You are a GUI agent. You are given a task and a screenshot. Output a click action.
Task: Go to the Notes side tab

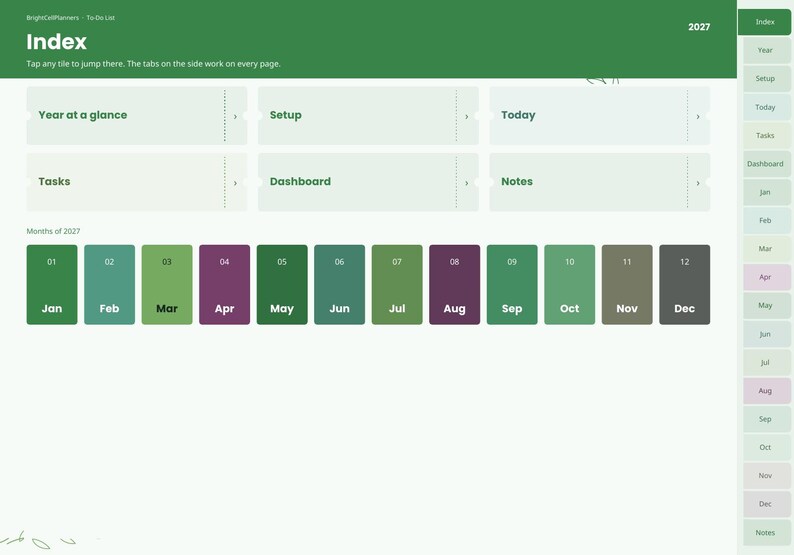coord(767,532)
